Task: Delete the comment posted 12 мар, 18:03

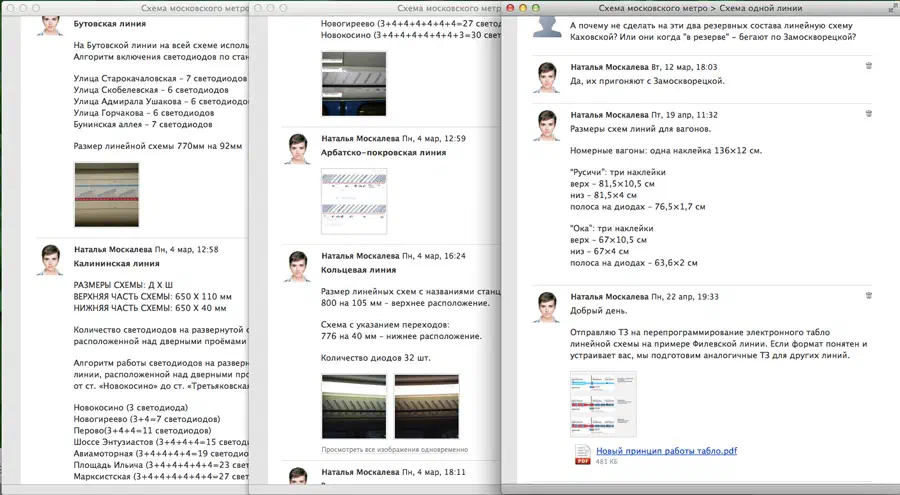Action: [868, 66]
